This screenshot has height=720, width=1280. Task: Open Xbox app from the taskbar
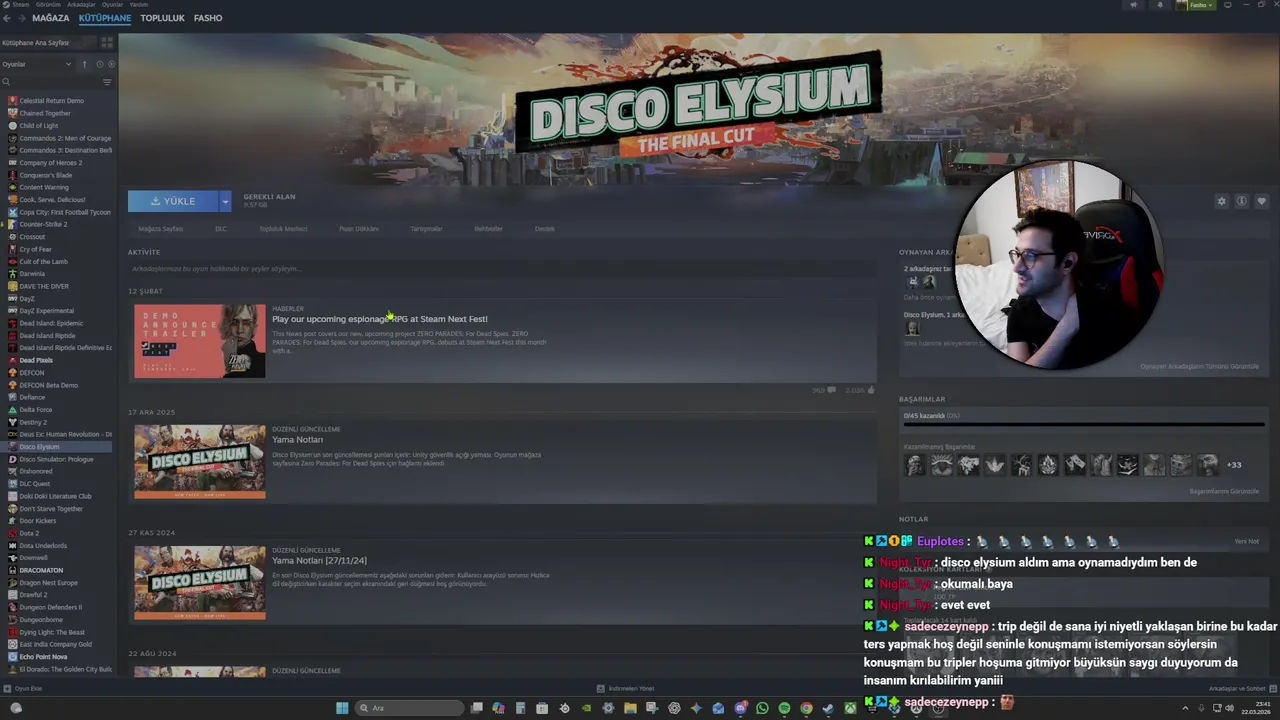(850, 708)
